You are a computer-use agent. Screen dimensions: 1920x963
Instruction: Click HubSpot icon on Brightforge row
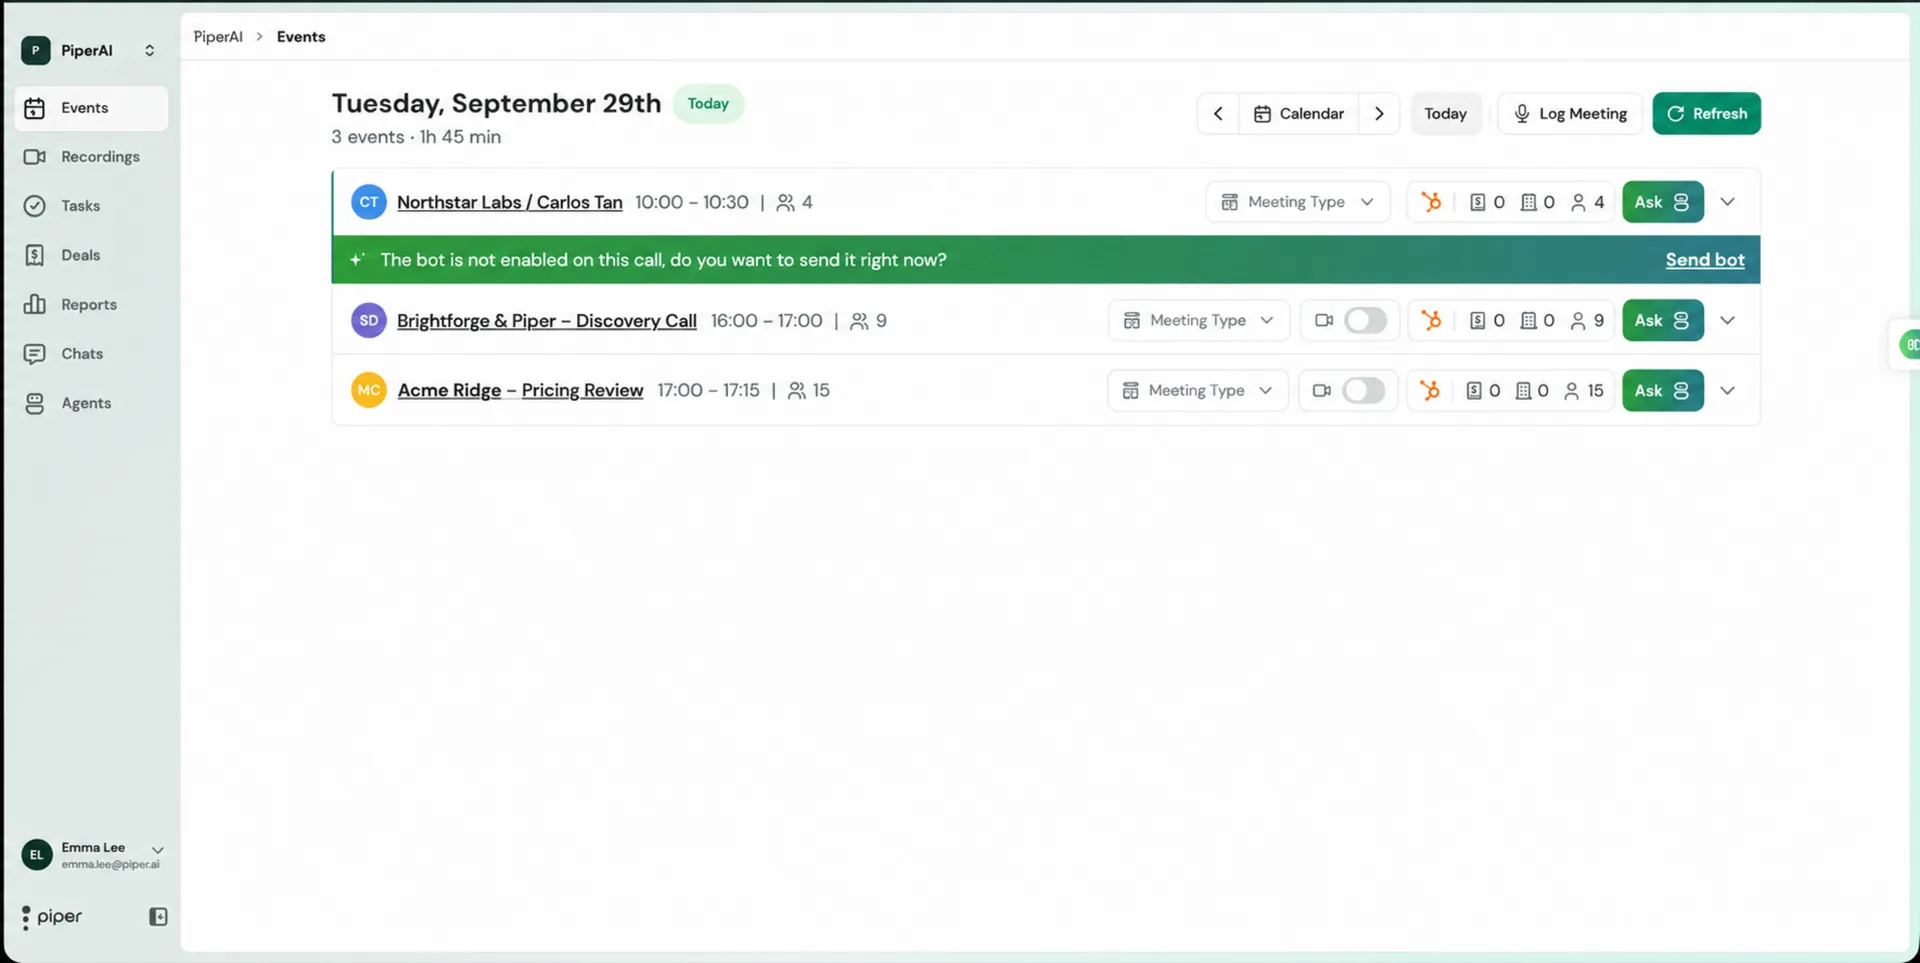click(1431, 321)
